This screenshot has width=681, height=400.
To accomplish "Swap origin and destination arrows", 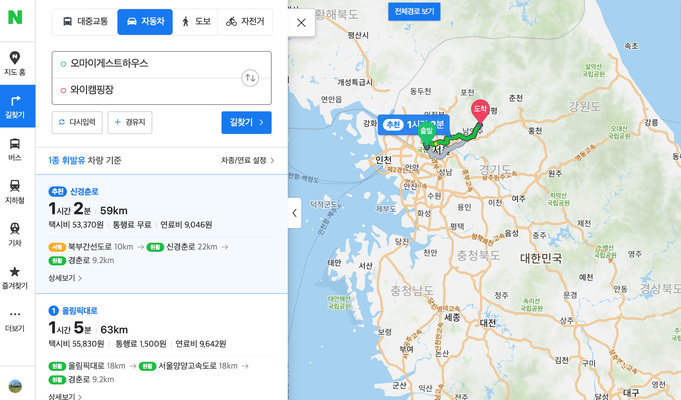I will [250, 78].
